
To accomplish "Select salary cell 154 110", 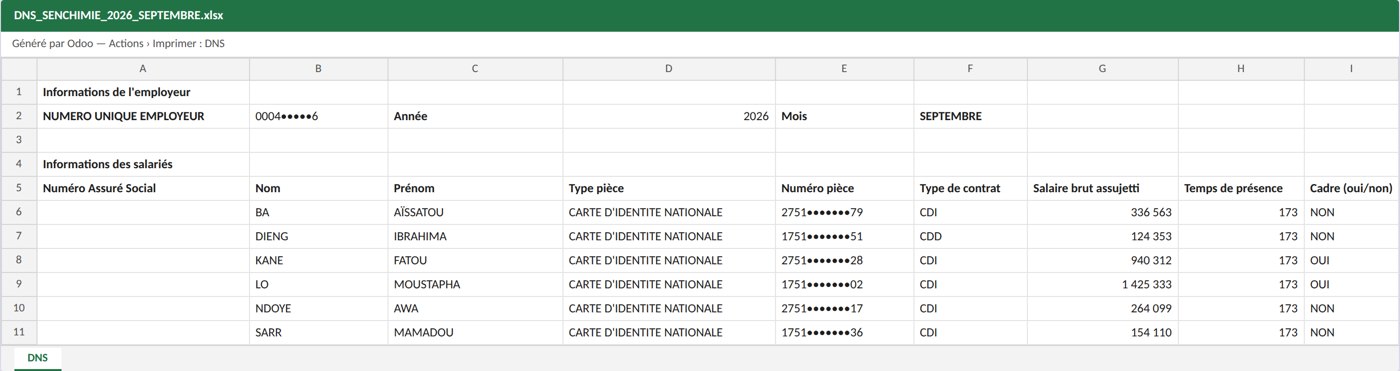I will tap(1102, 332).
